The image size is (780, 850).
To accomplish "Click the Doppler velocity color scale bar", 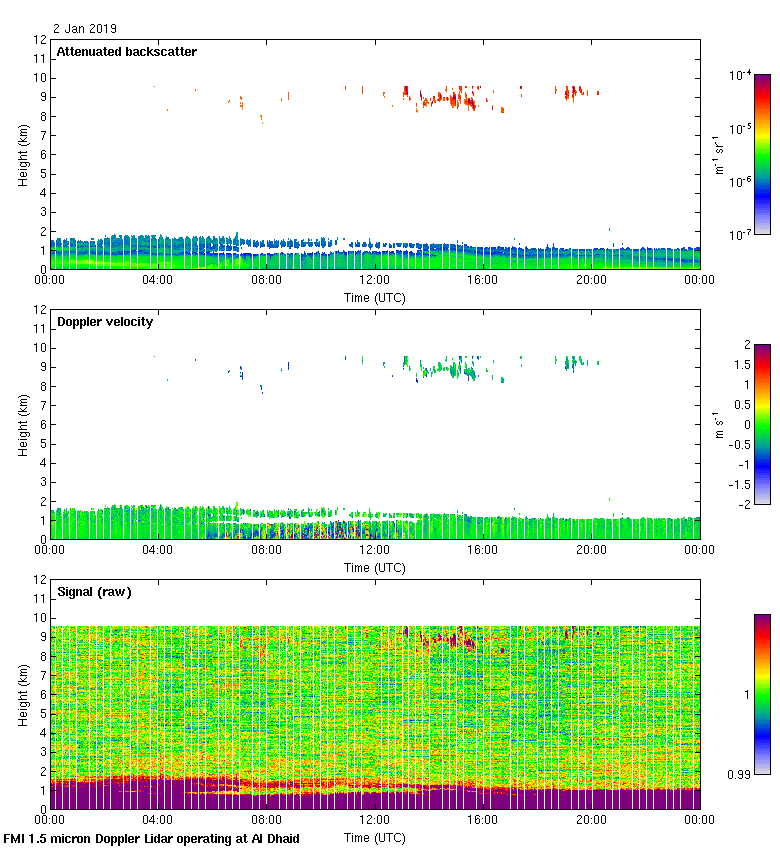I will 762,424.
